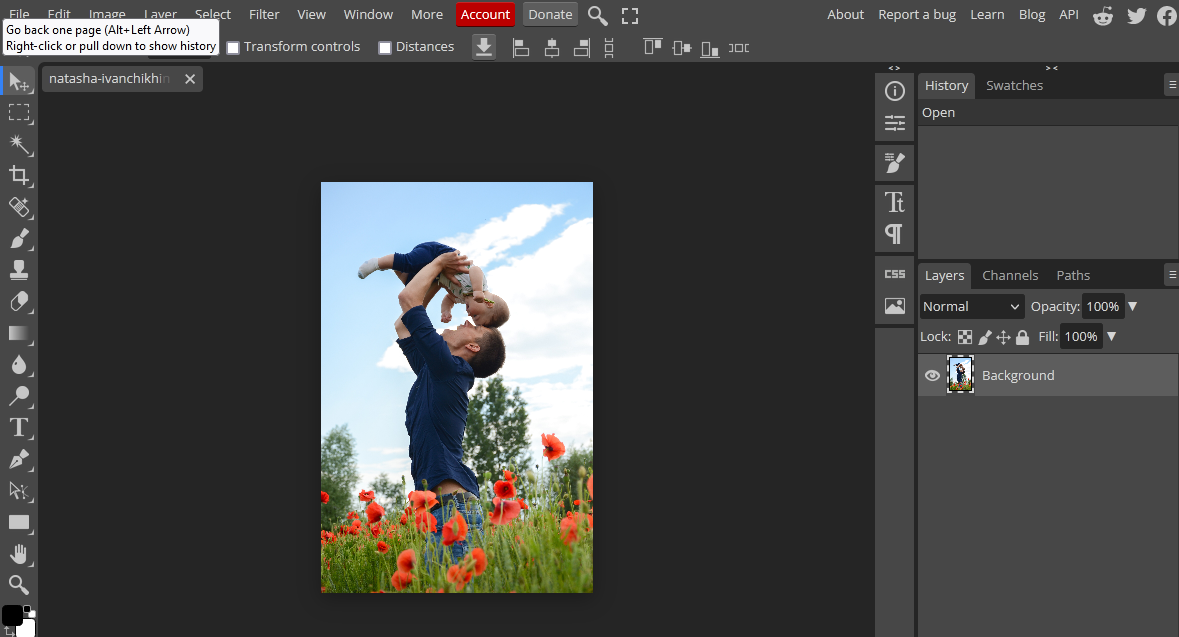Enable the Distances checkbox
Viewport: 1179px width, 637px height.
(x=385, y=47)
